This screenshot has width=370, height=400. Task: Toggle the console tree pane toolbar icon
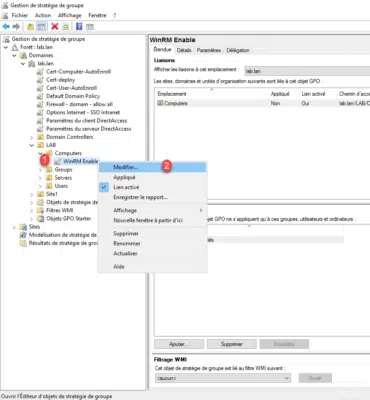coord(41,26)
